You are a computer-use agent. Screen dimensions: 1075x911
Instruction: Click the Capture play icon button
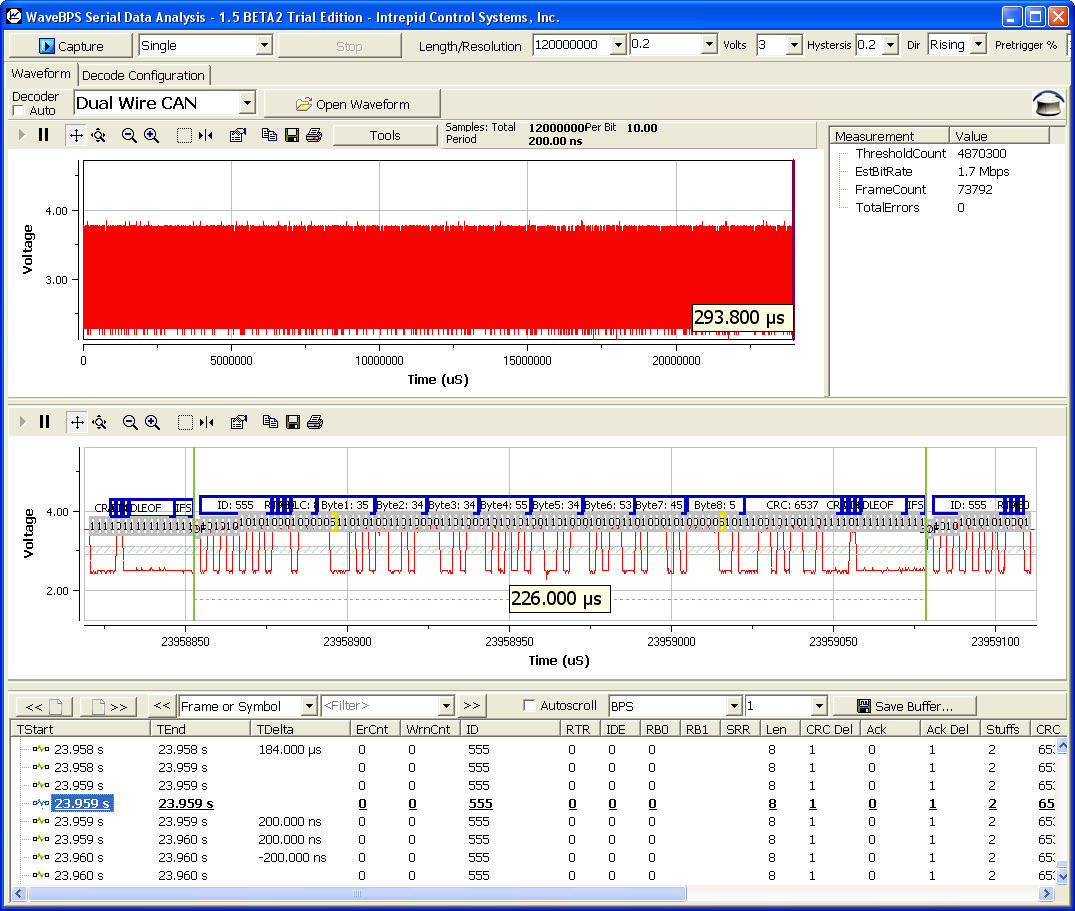[x=71, y=46]
